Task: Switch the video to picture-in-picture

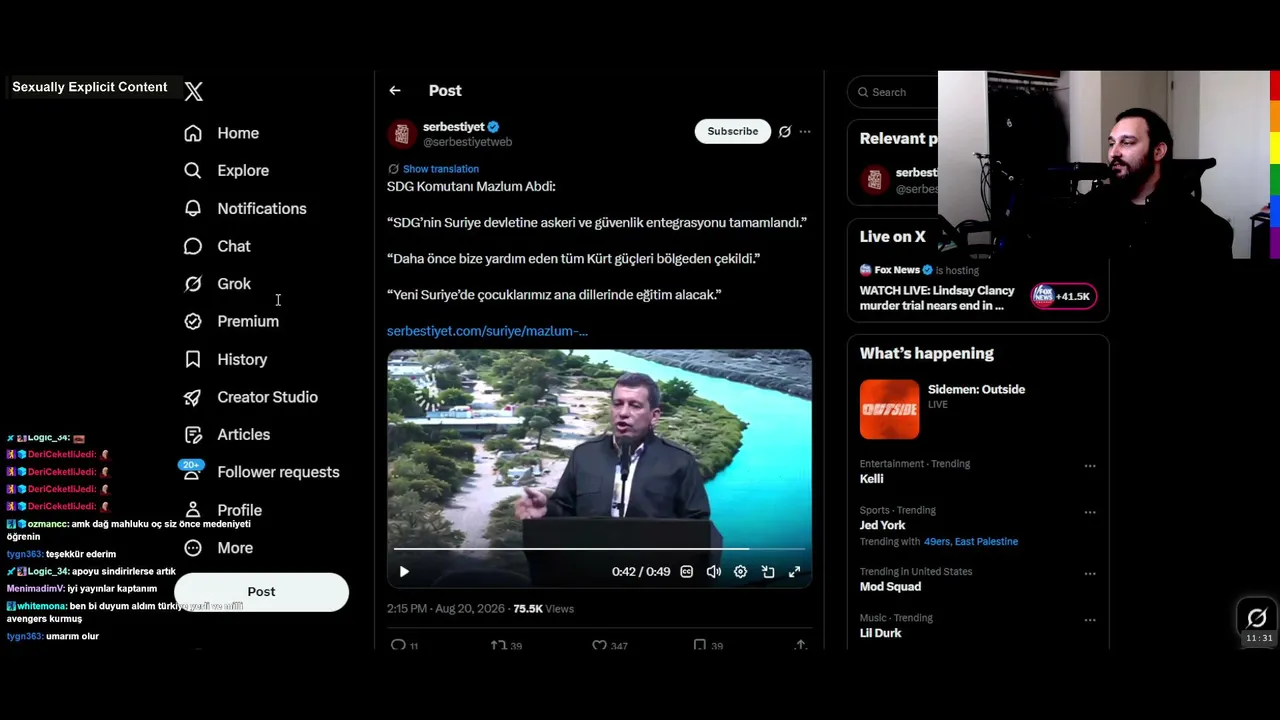Action: click(x=768, y=572)
